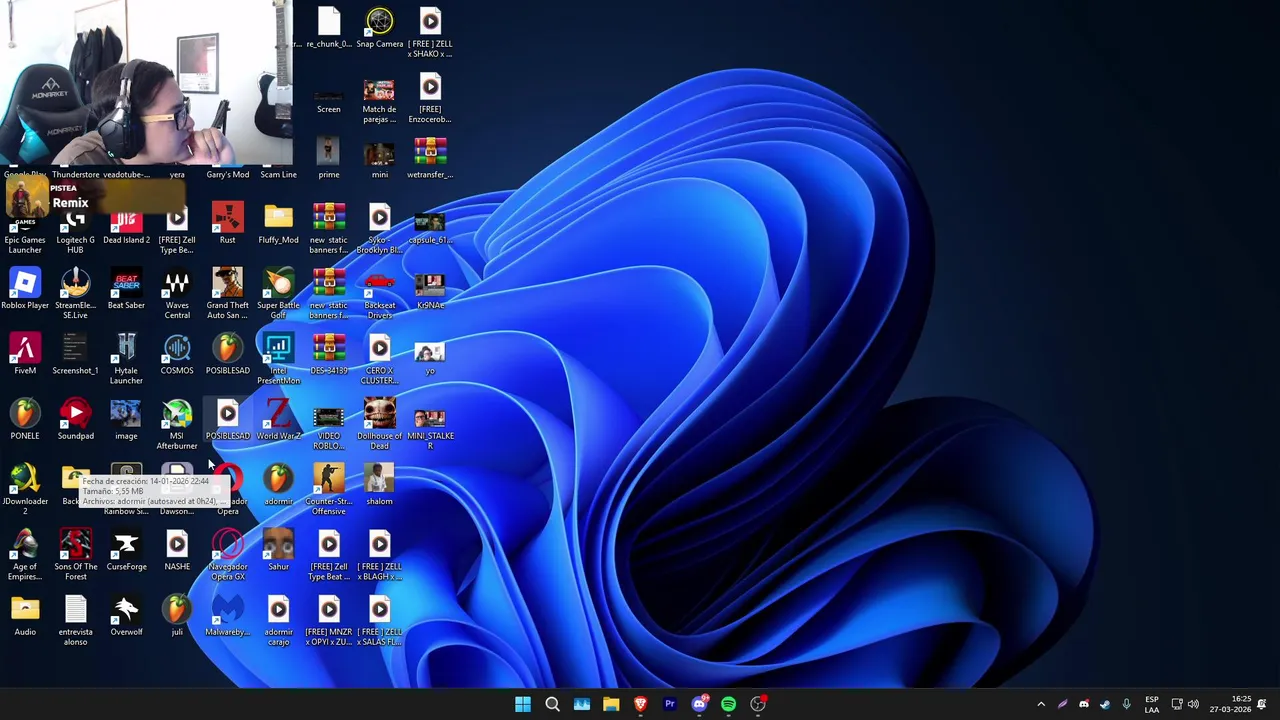Select the Hytale Launcher icon
1280x720 pixels.
(x=126, y=360)
